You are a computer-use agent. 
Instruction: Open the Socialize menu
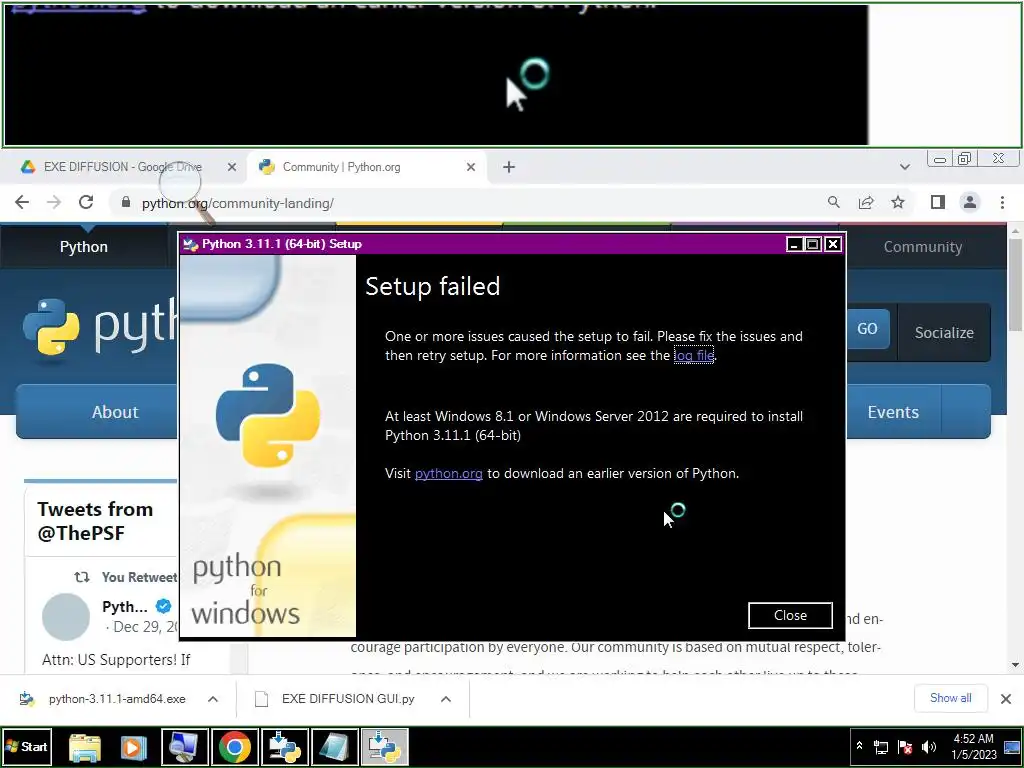click(944, 332)
